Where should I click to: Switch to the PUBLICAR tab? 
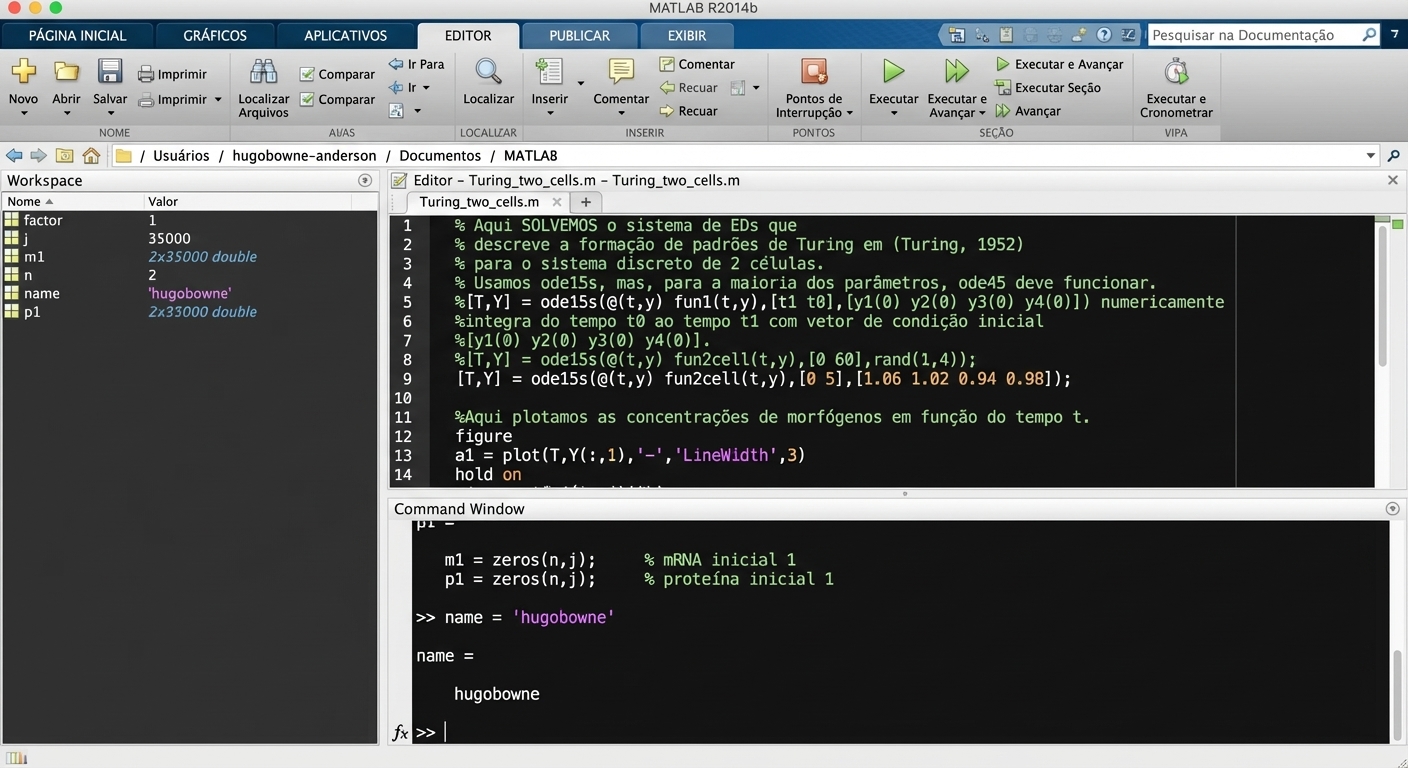[x=579, y=35]
